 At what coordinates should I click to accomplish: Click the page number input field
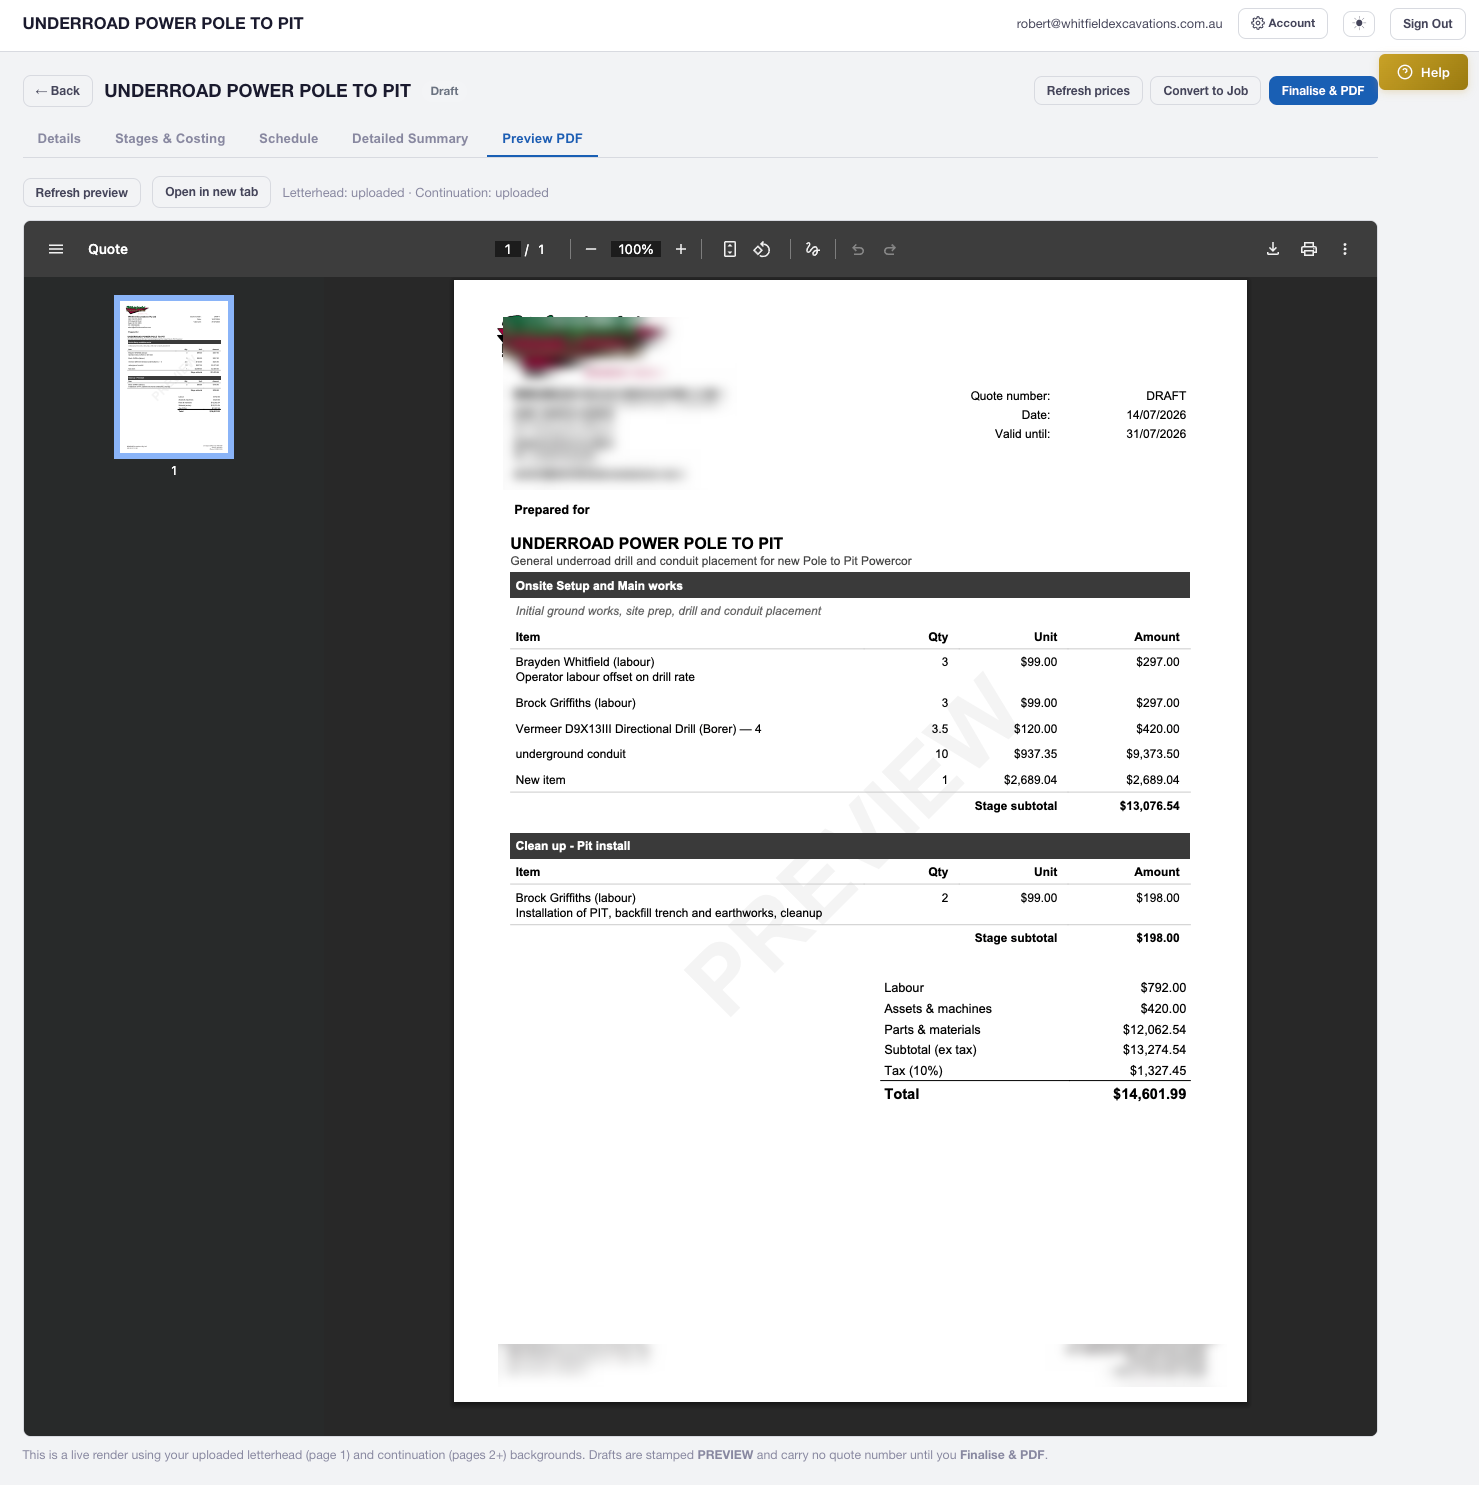pyautogui.click(x=508, y=249)
